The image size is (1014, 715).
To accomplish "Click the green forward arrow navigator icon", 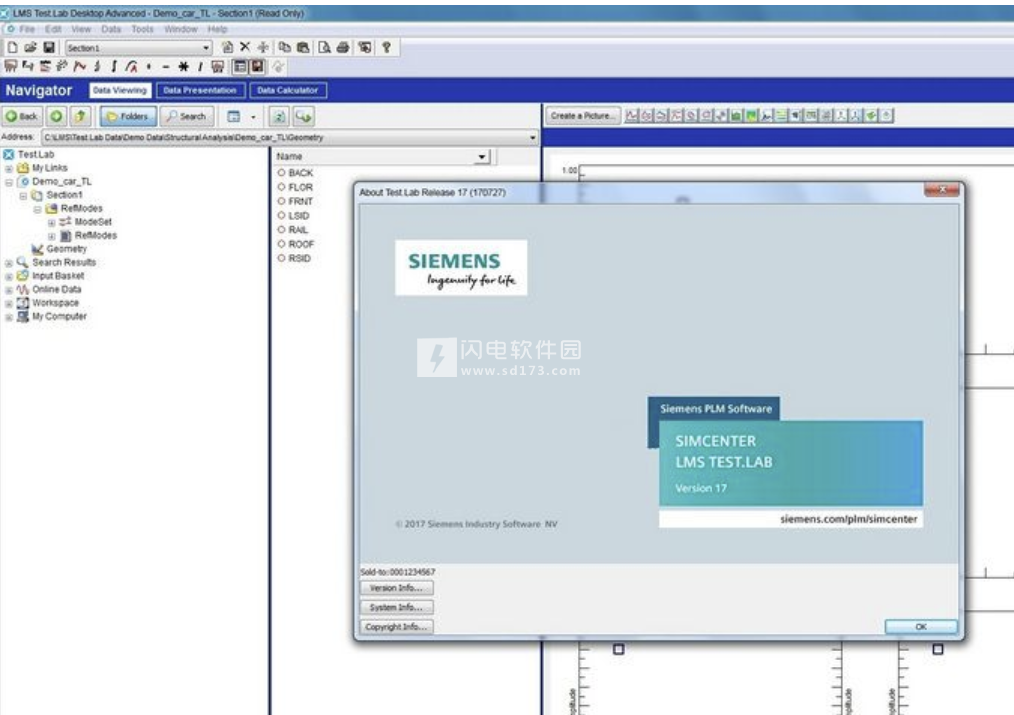I will 56,116.
